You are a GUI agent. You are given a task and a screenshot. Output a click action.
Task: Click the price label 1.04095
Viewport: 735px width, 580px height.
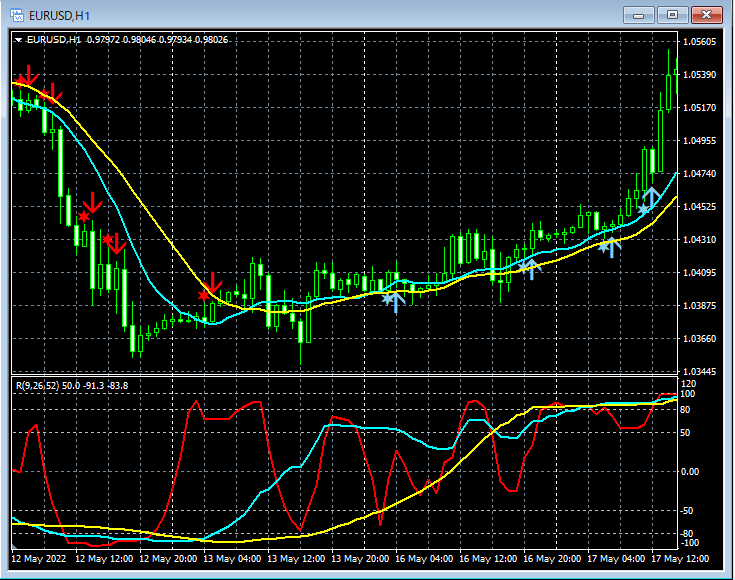click(x=699, y=272)
